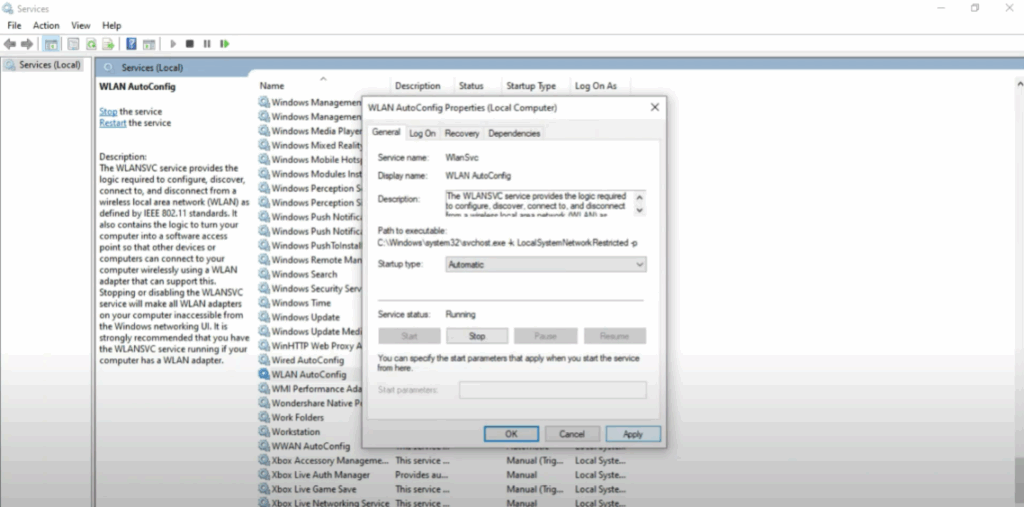Select the Windows Mixed Reality row text
The width and height of the screenshot is (1024, 507).
pos(316,145)
